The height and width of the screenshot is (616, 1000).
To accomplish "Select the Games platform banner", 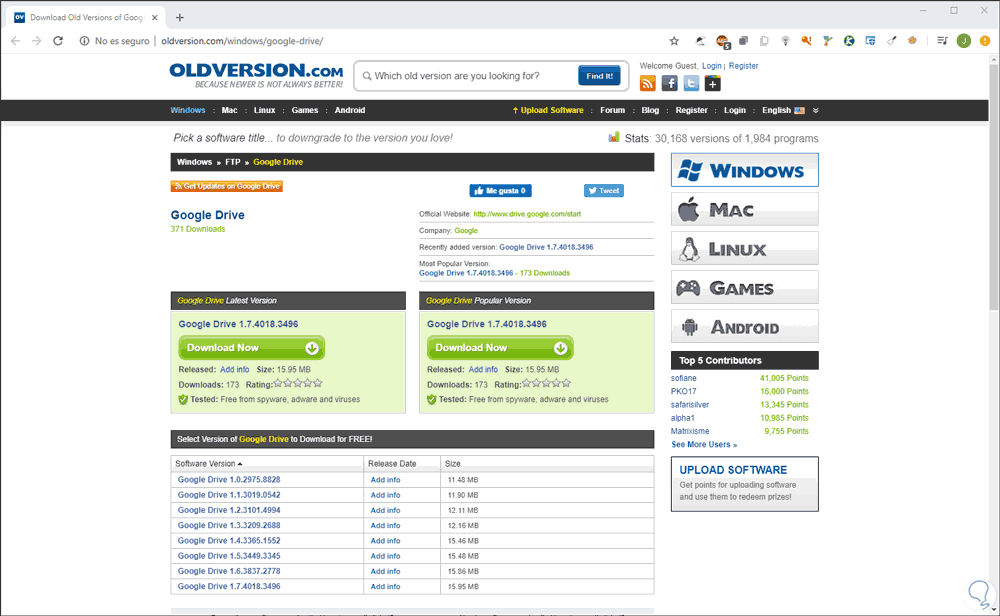I will (x=744, y=288).
